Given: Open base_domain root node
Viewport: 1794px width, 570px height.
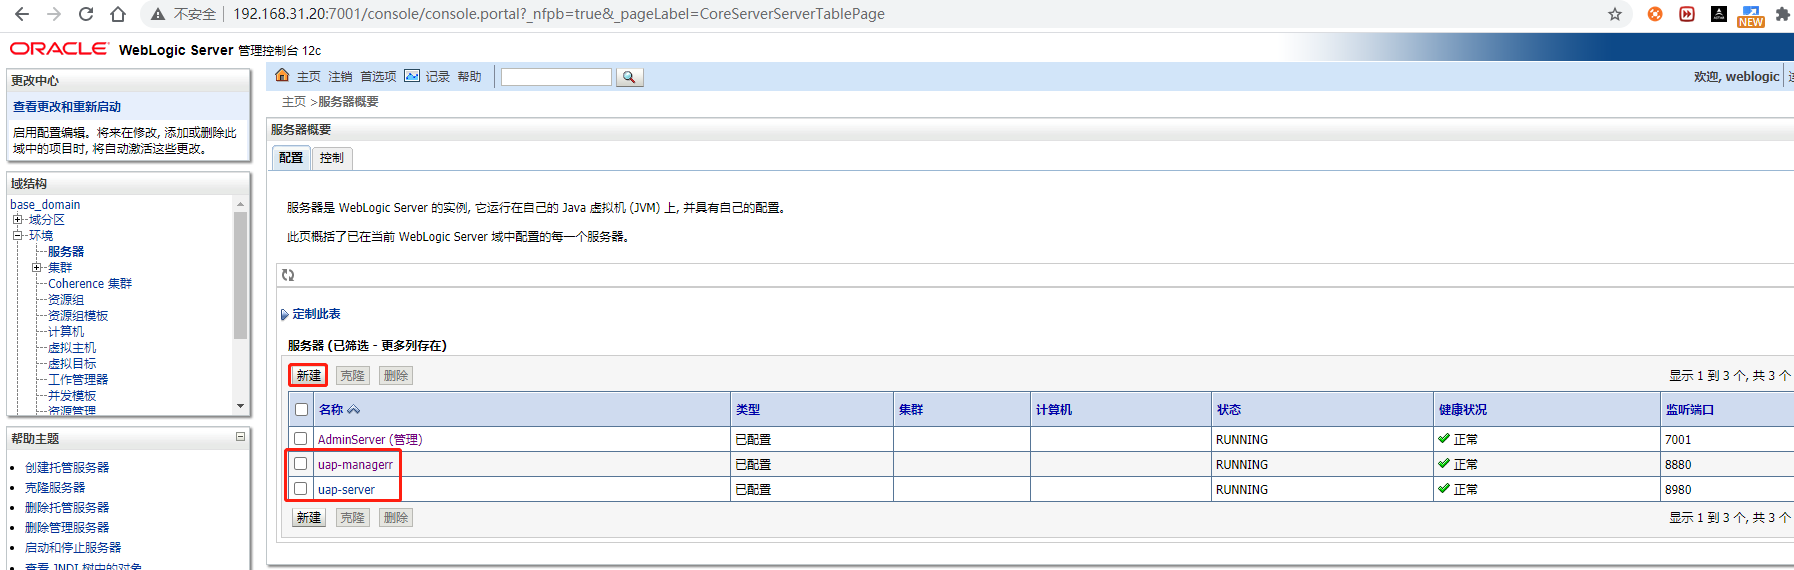Looking at the screenshot, I should coord(45,205).
